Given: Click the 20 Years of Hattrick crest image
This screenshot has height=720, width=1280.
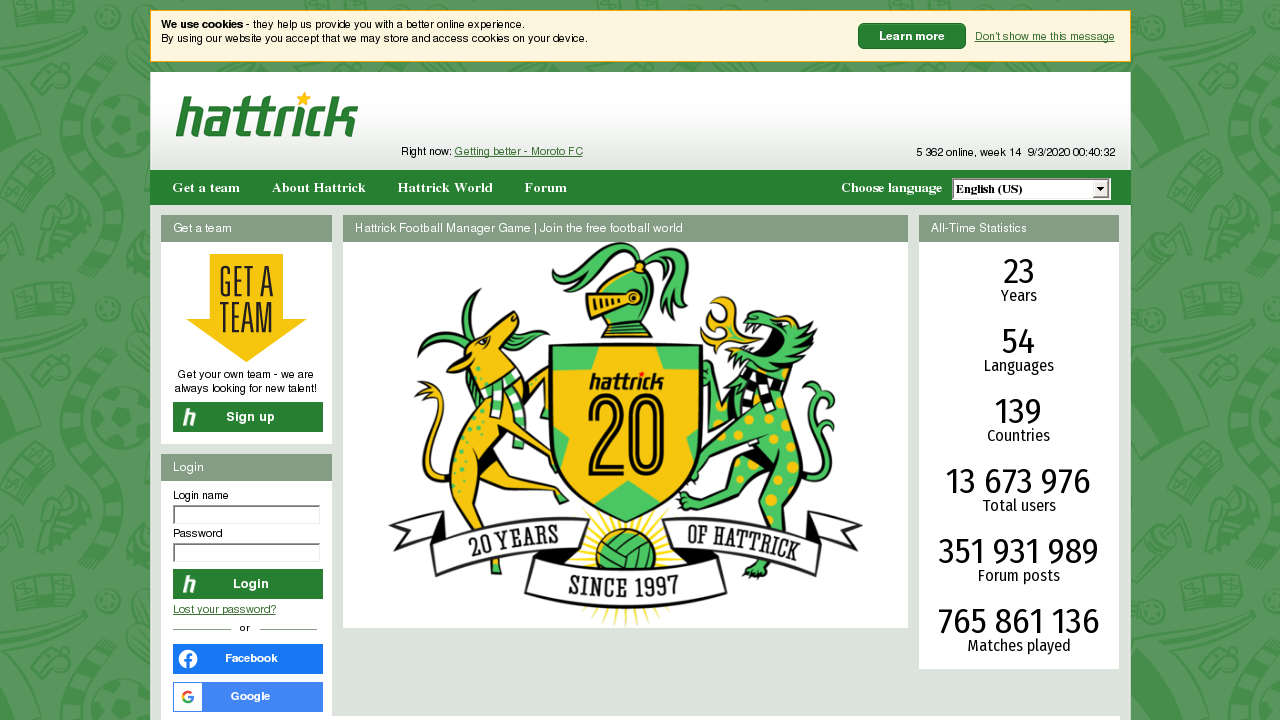Looking at the screenshot, I should pyautogui.click(x=625, y=435).
